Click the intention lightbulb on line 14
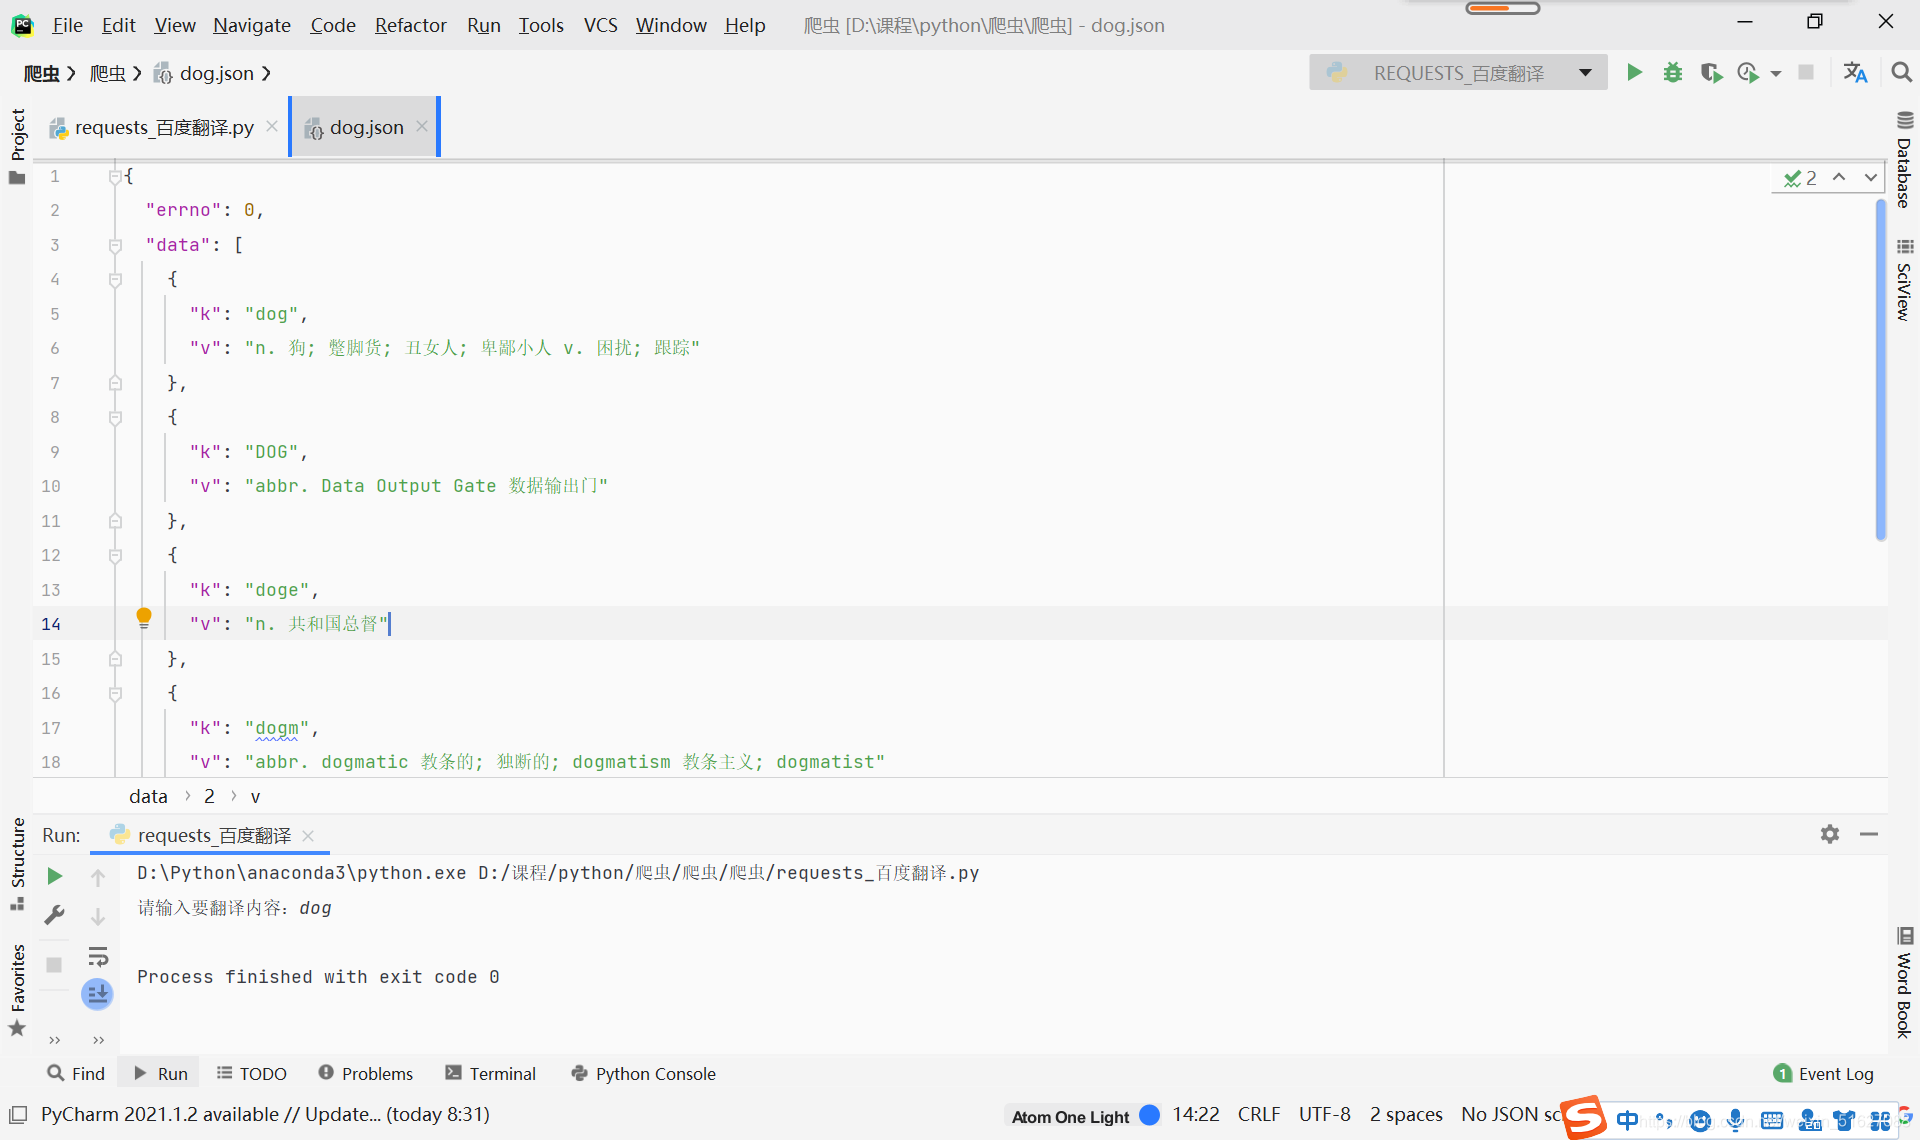1920x1140 pixels. [x=144, y=617]
